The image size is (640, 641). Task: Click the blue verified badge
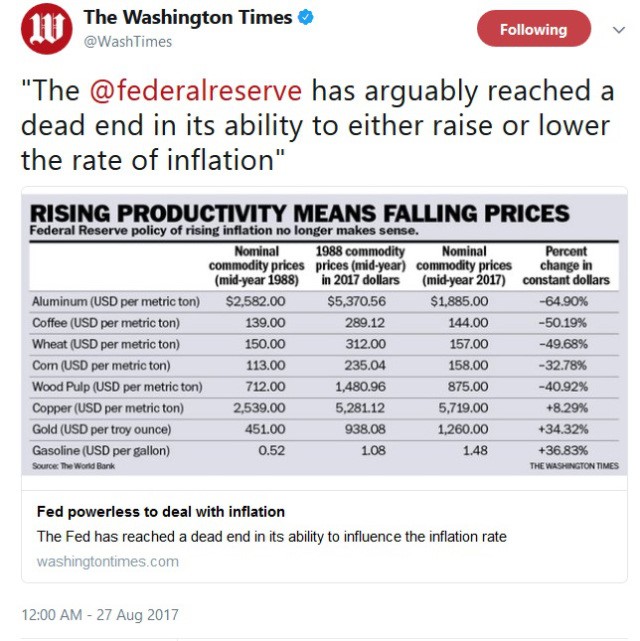click(306, 17)
